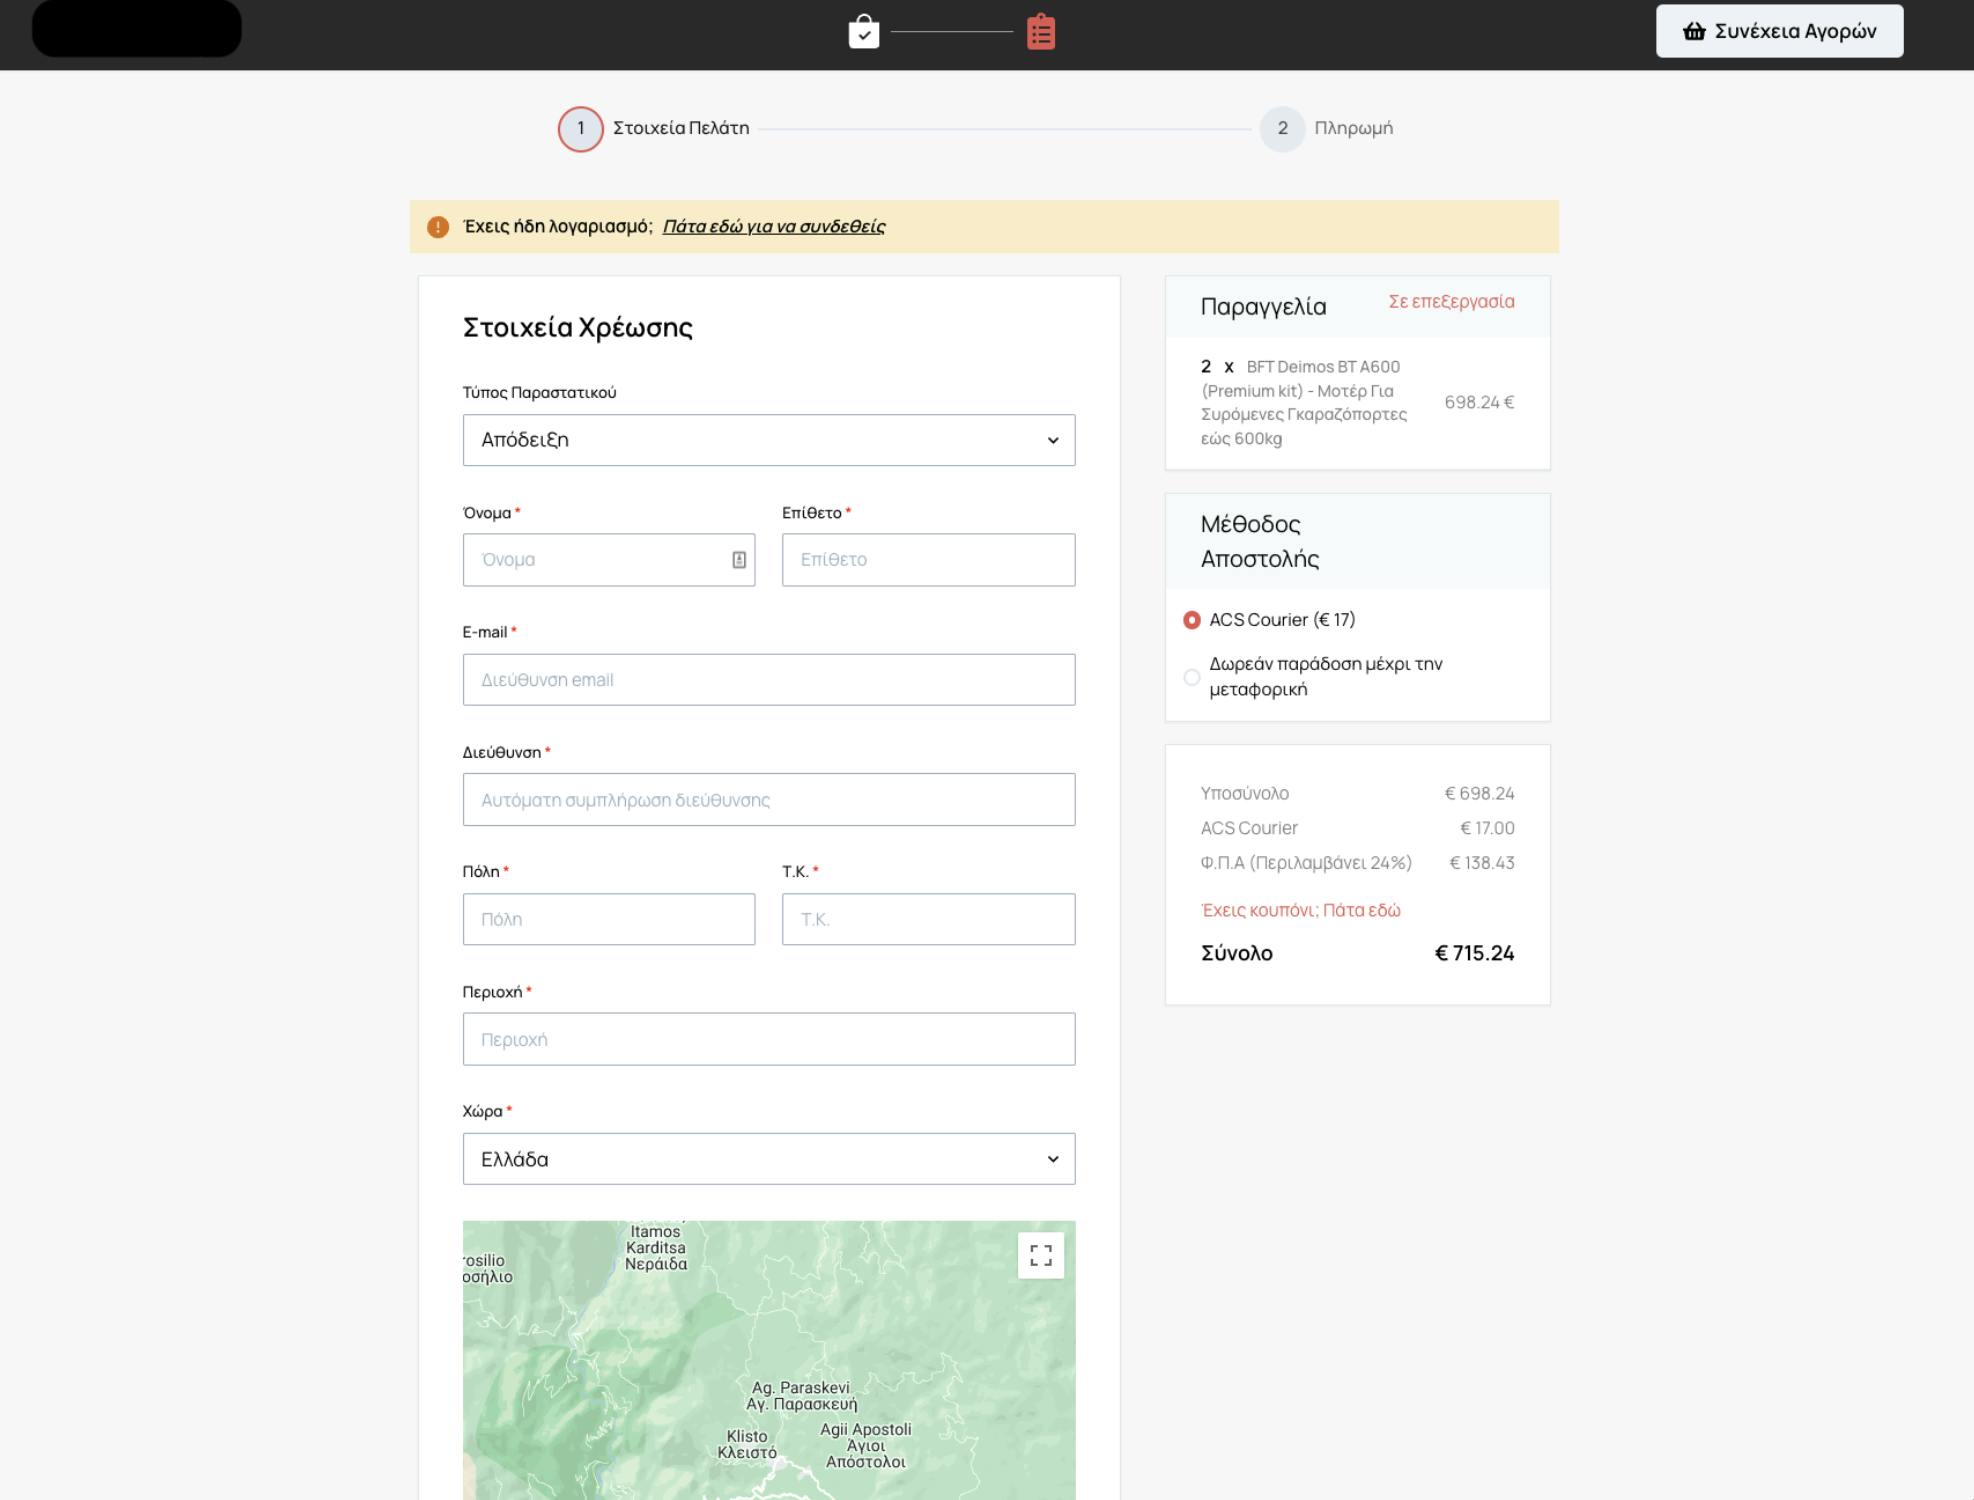Screen dimensions: 1974x1500
Task: Click the step 2 circle Πληρωμή
Action: pos(1282,129)
